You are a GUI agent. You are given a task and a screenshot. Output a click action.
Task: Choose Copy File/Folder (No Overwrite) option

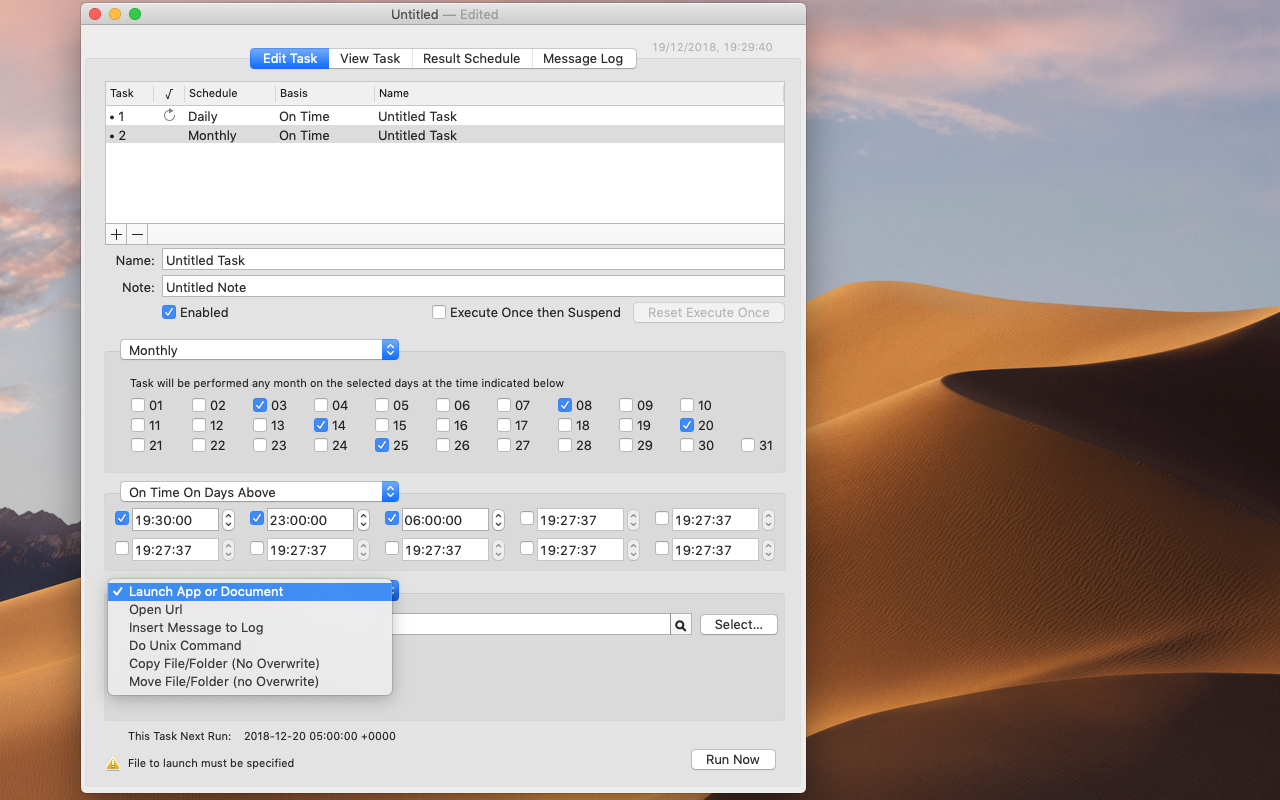click(x=250, y=663)
